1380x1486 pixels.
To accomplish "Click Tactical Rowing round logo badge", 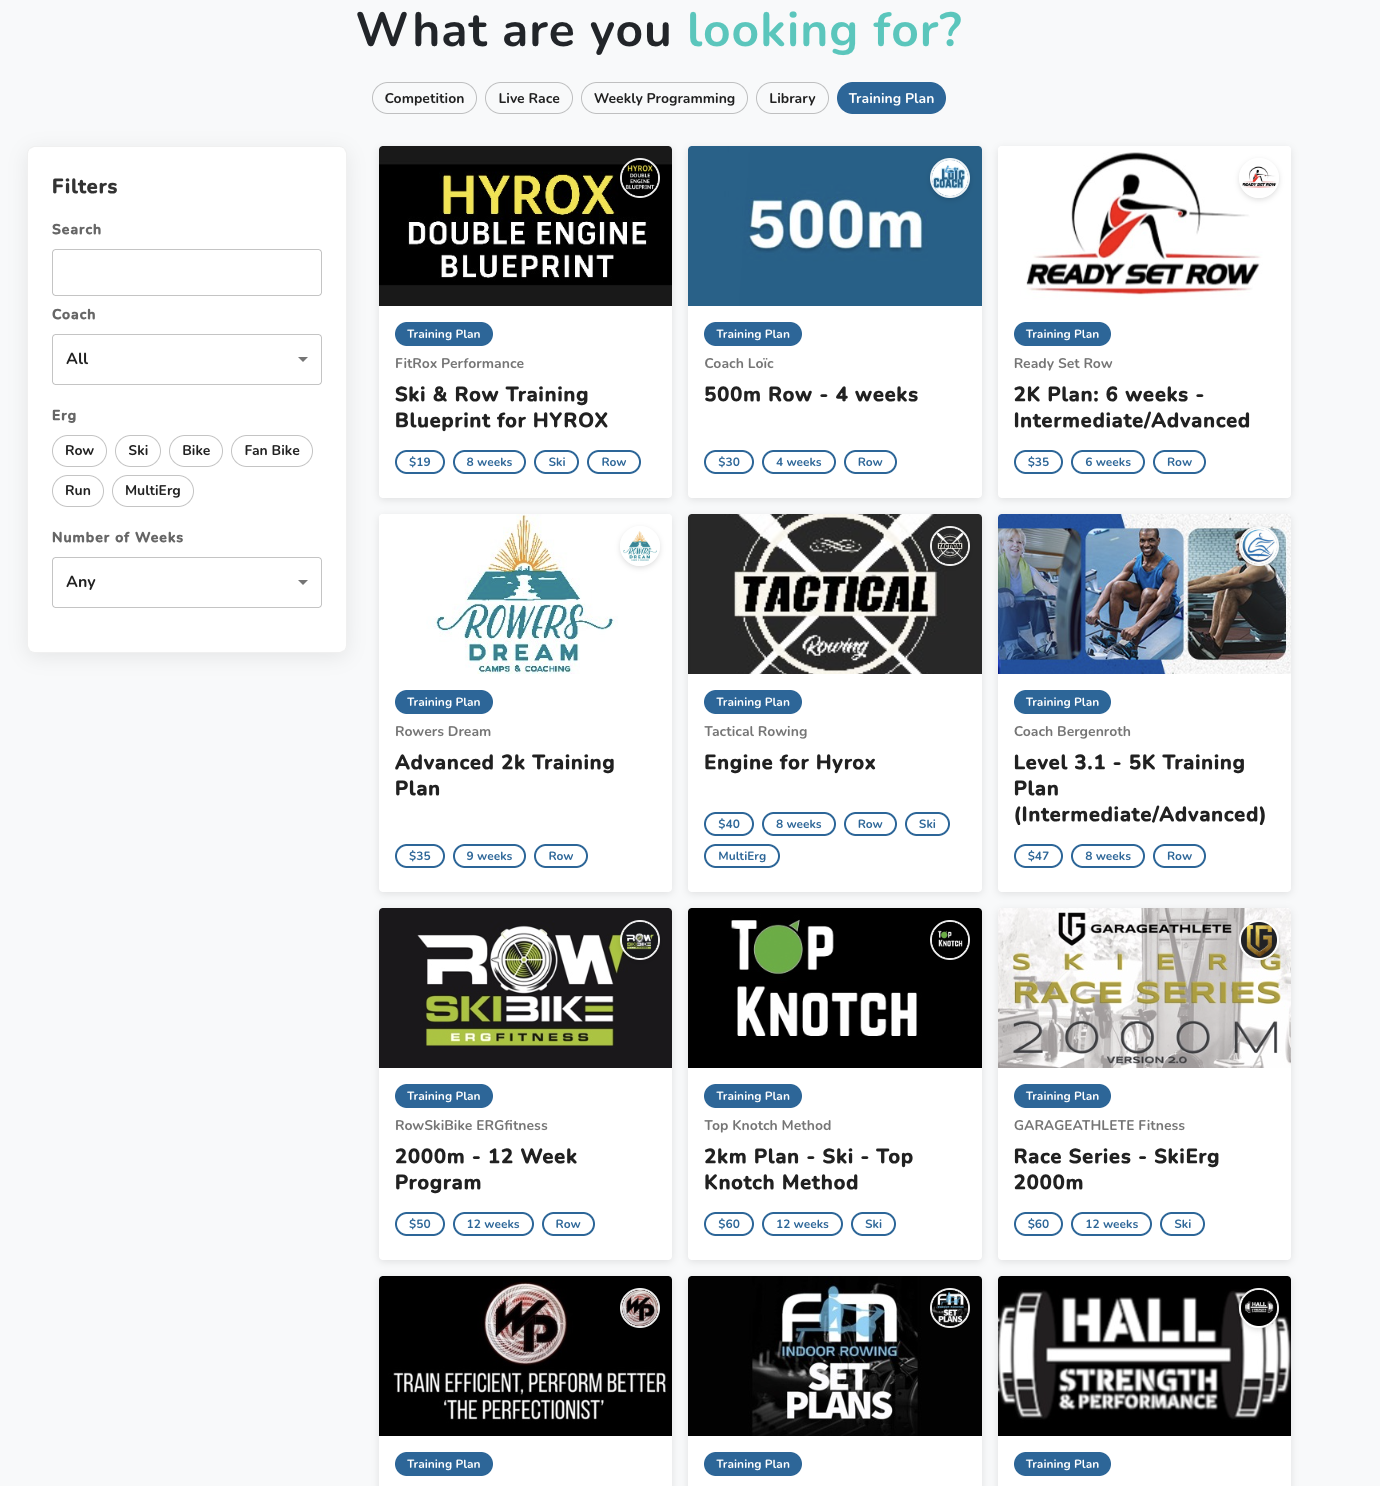I will point(949,546).
